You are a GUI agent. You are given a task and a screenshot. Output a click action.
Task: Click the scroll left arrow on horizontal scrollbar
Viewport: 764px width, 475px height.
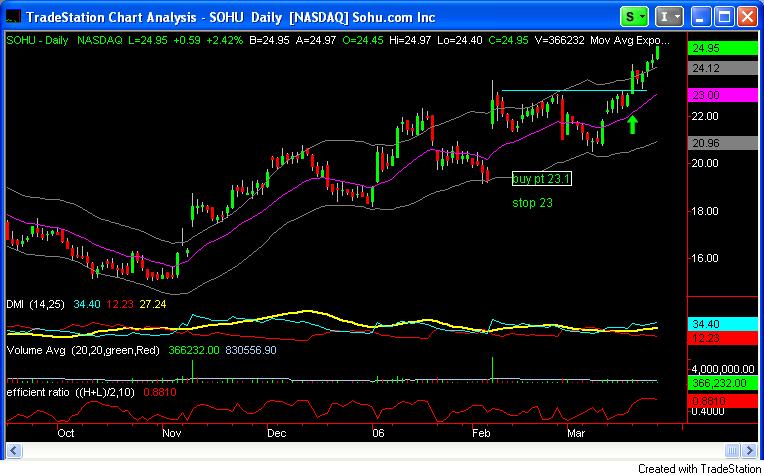[13, 449]
